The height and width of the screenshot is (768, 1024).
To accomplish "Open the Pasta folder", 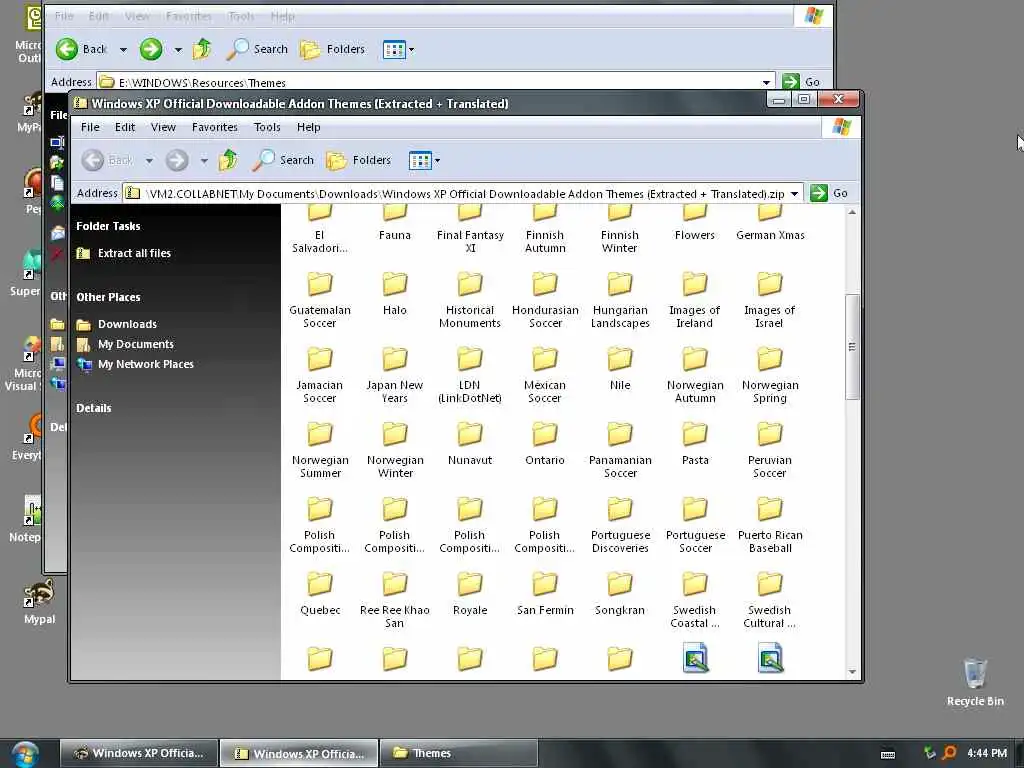I will click(694, 444).
